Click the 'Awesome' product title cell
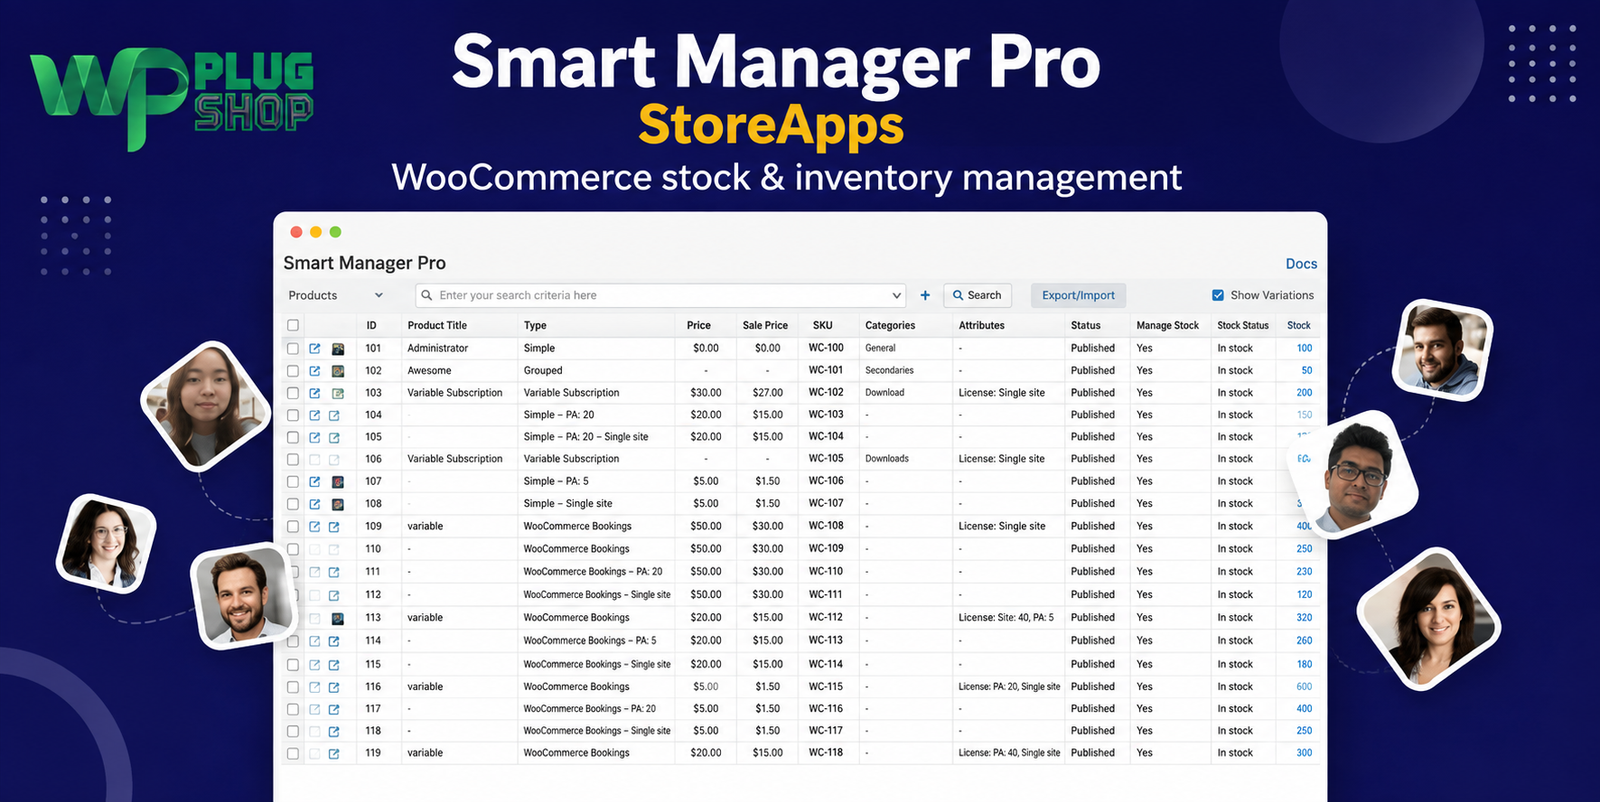 pyautogui.click(x=429, y=370)
